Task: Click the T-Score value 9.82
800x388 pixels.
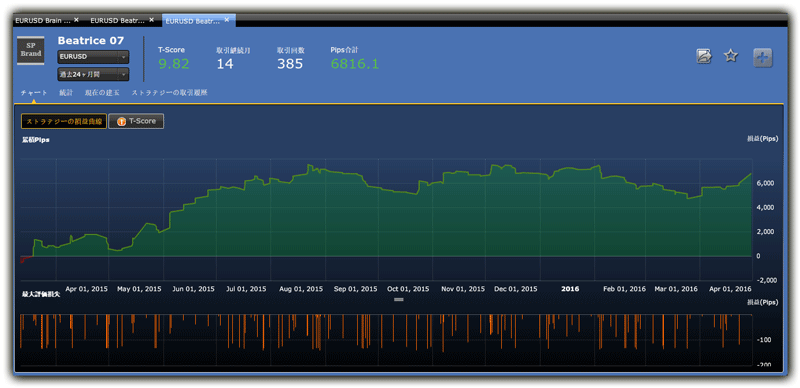Action: pos(173,64)
